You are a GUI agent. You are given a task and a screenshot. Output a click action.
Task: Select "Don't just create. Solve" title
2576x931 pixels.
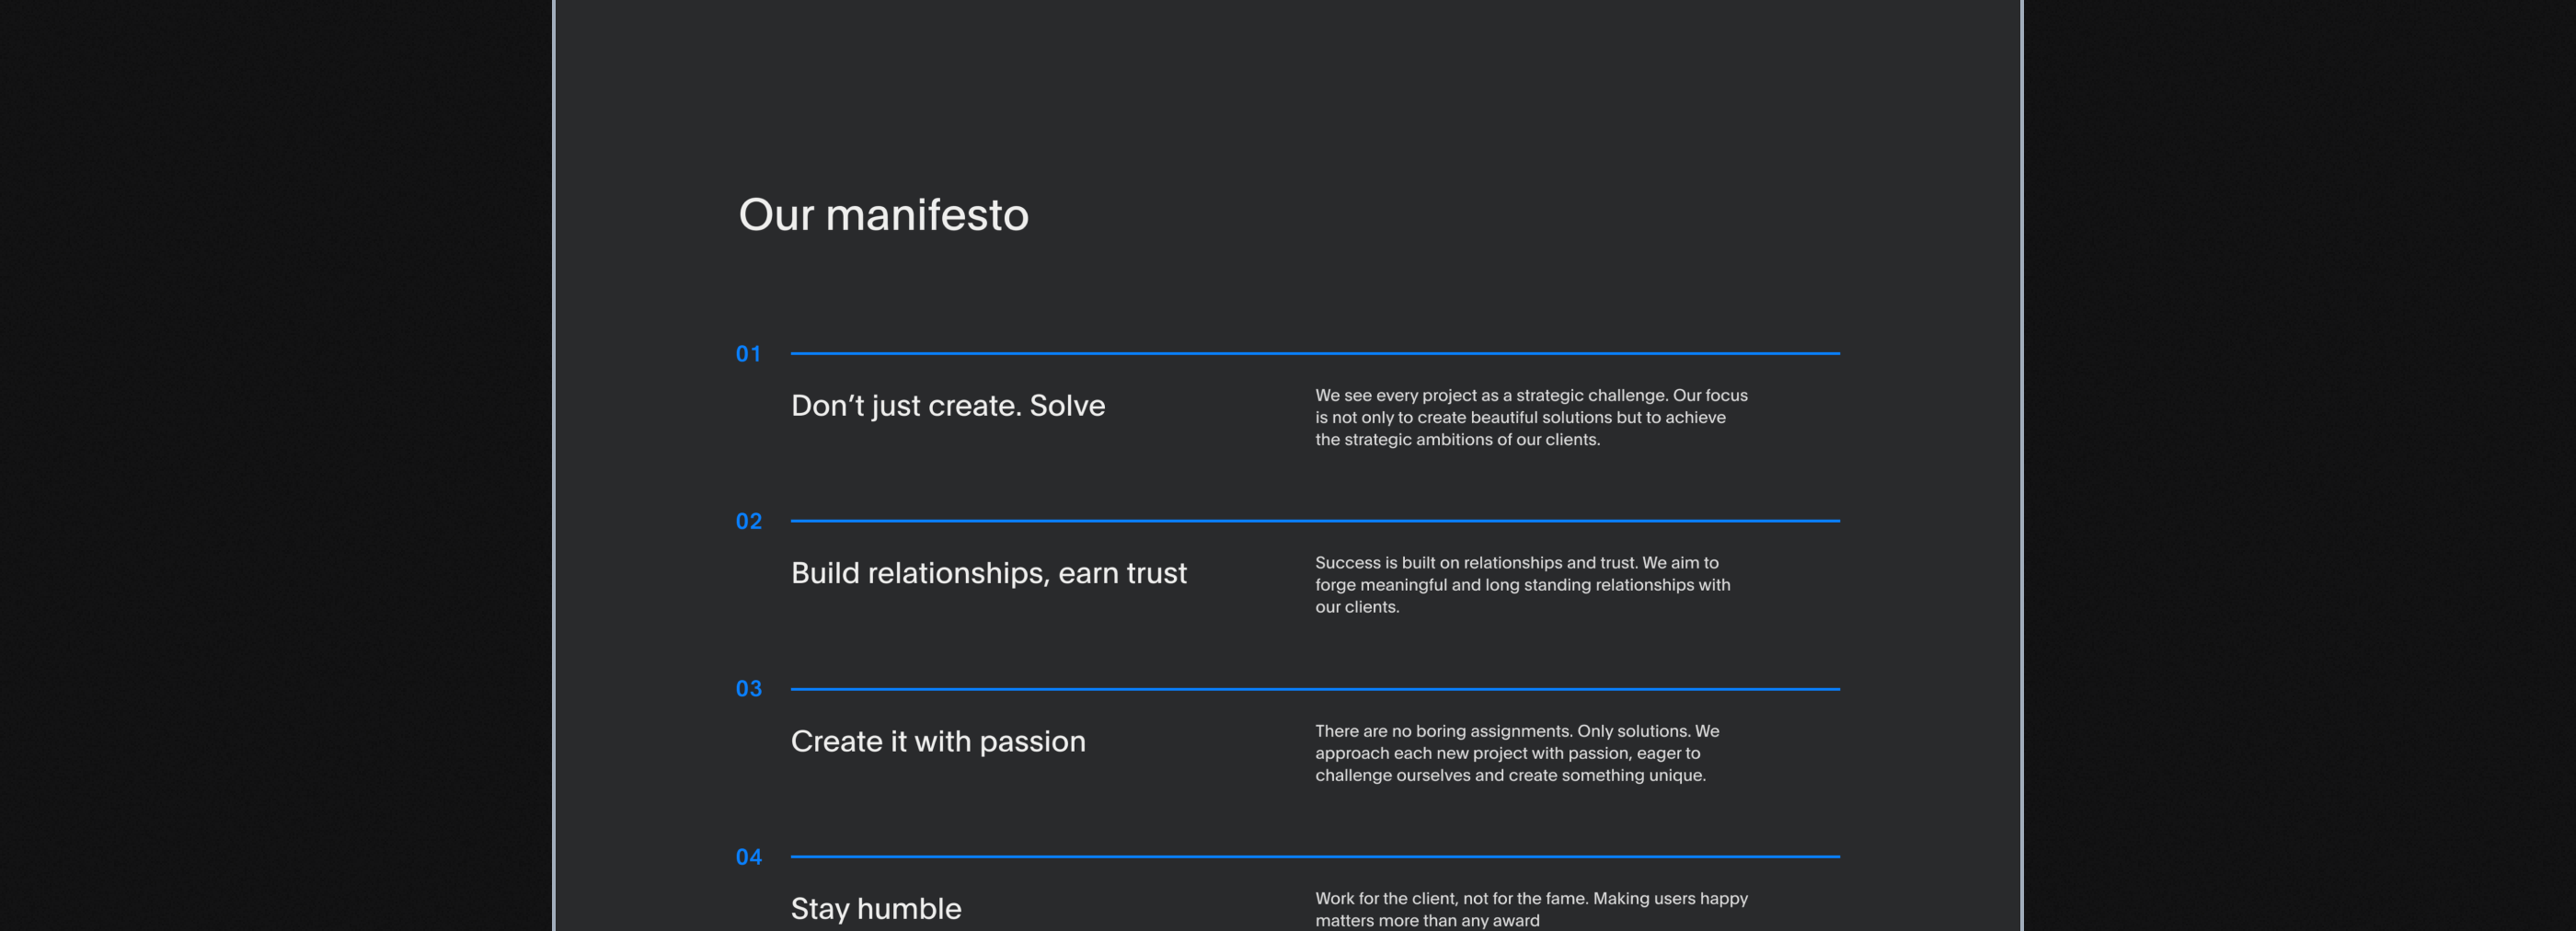(947, 405)
